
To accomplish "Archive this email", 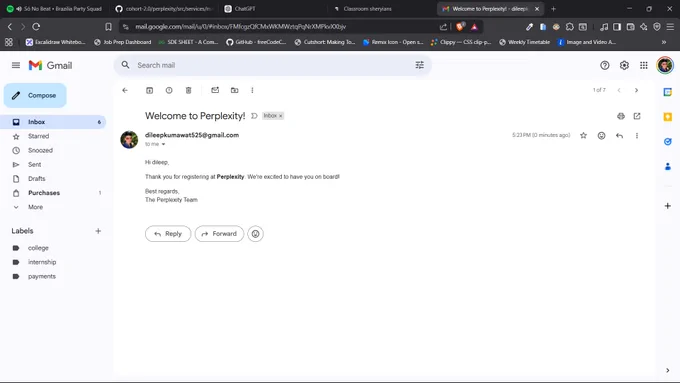I will (149, 90).
